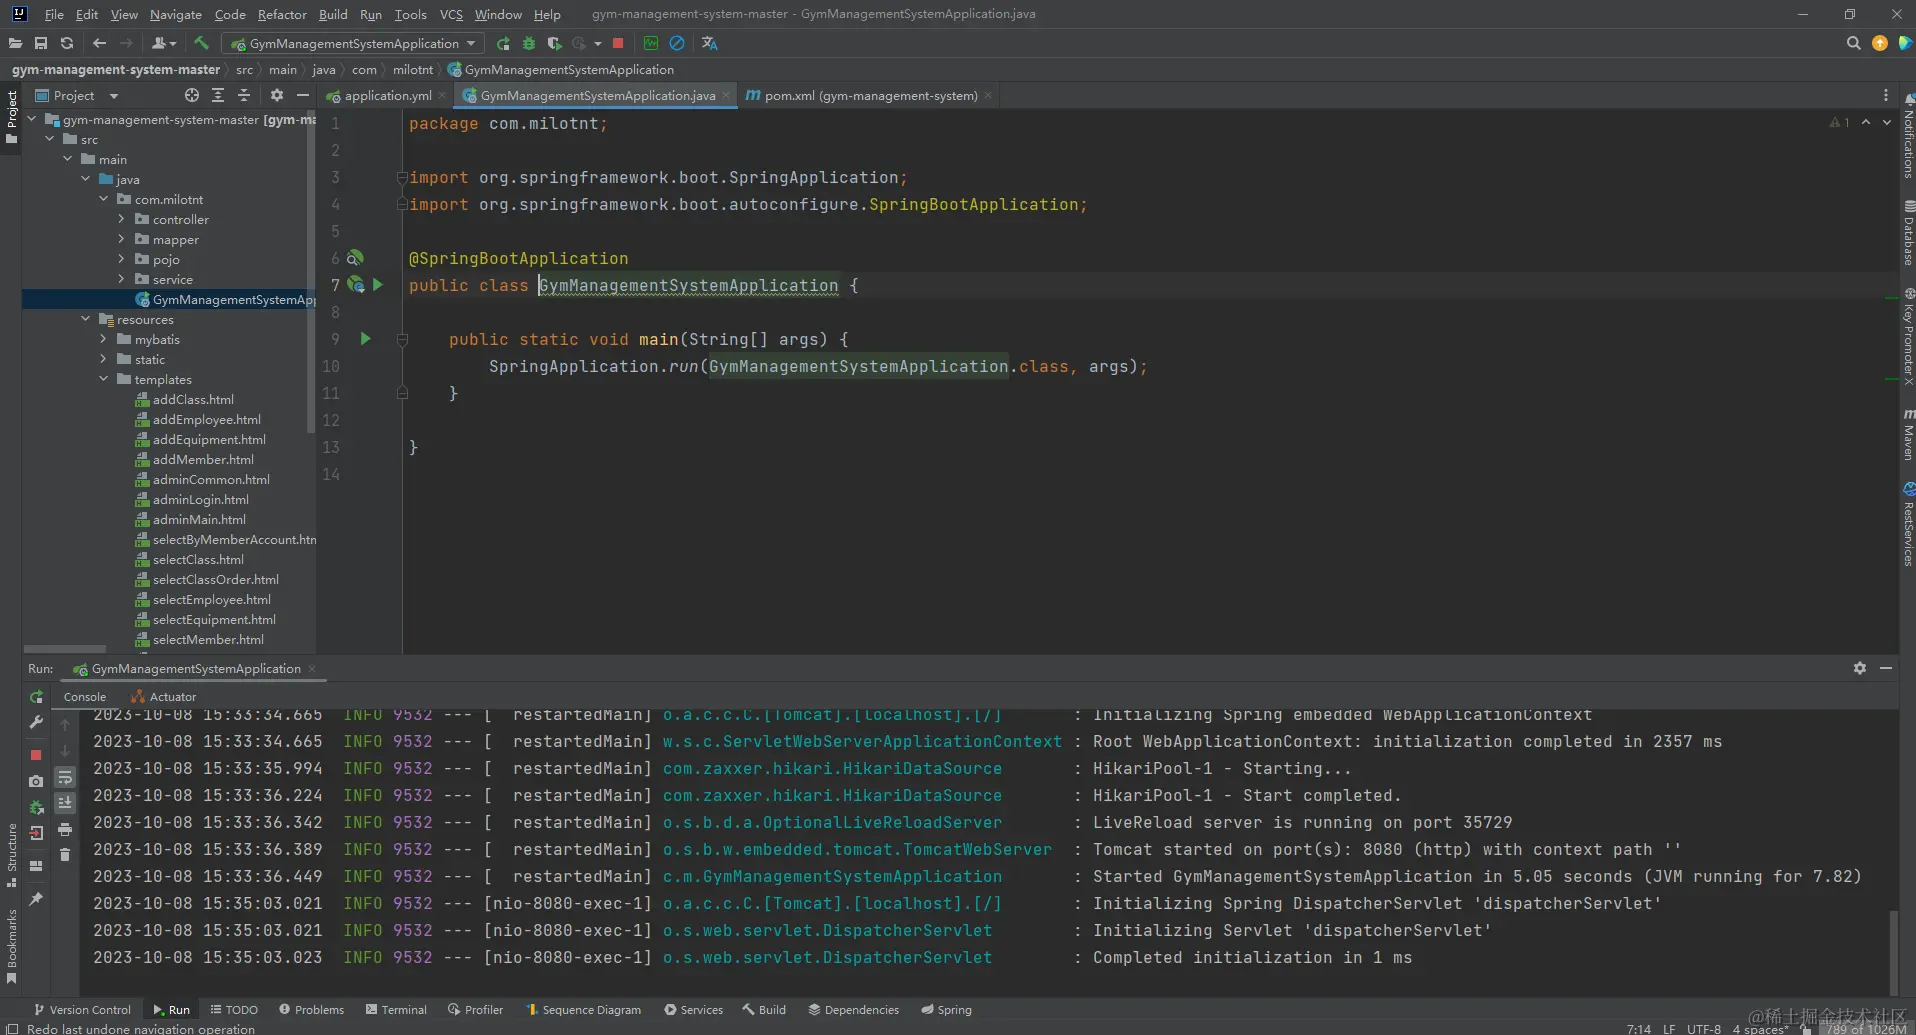Open the Terminal tool window
Viewport: 1916px width, 1035px height.
point(396,1010)
